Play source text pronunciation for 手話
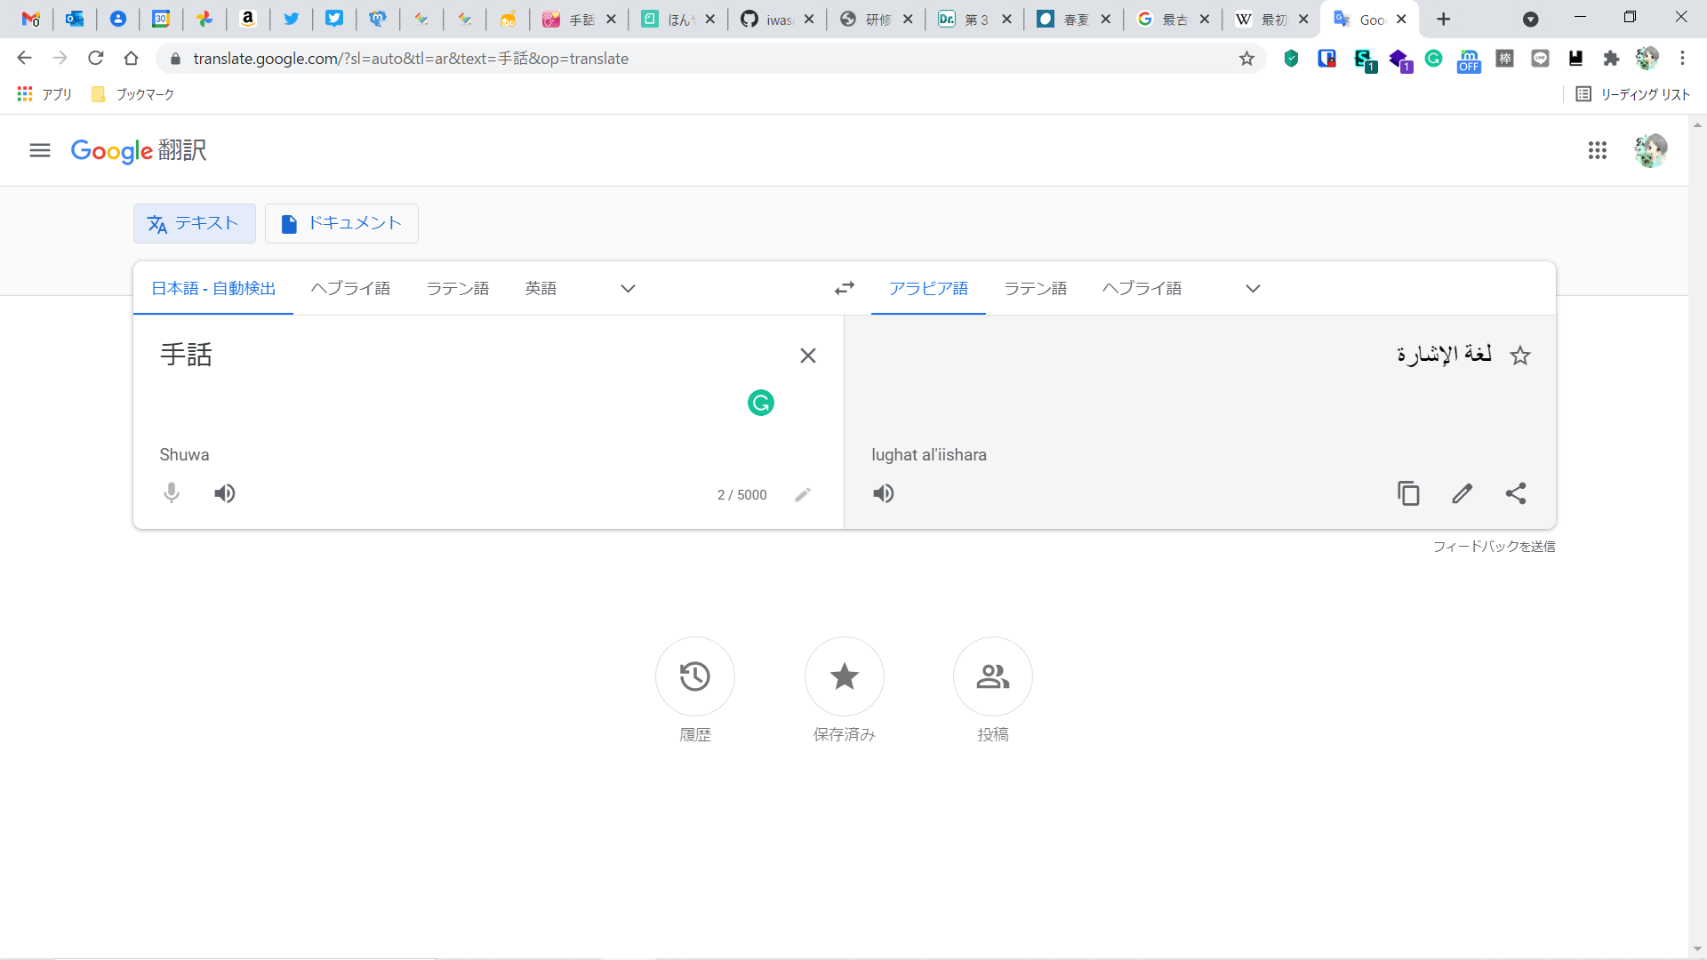 pos(225,493)
